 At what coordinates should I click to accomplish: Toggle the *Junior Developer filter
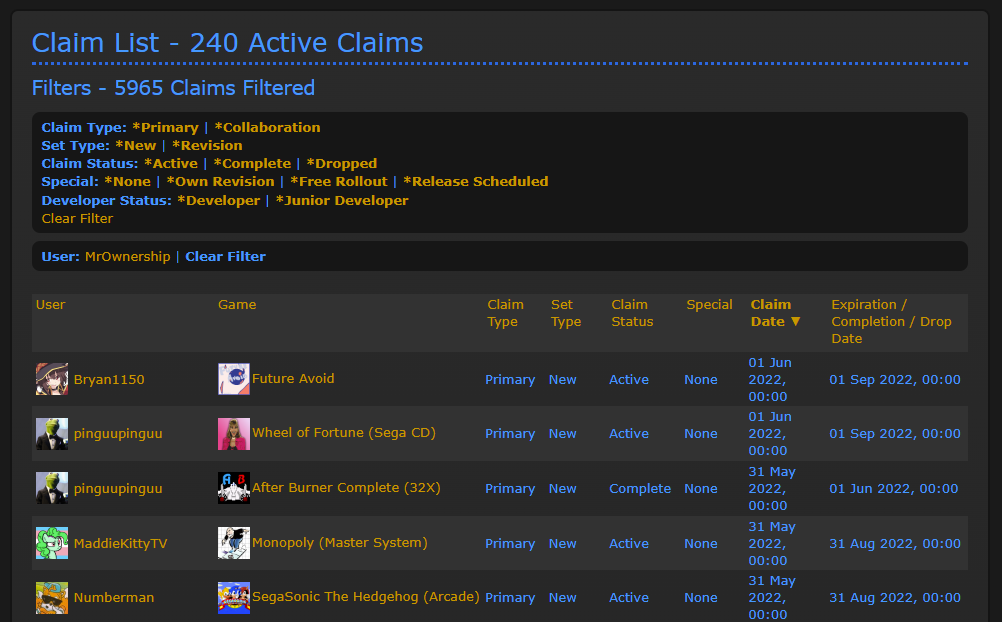coord(342,200)
